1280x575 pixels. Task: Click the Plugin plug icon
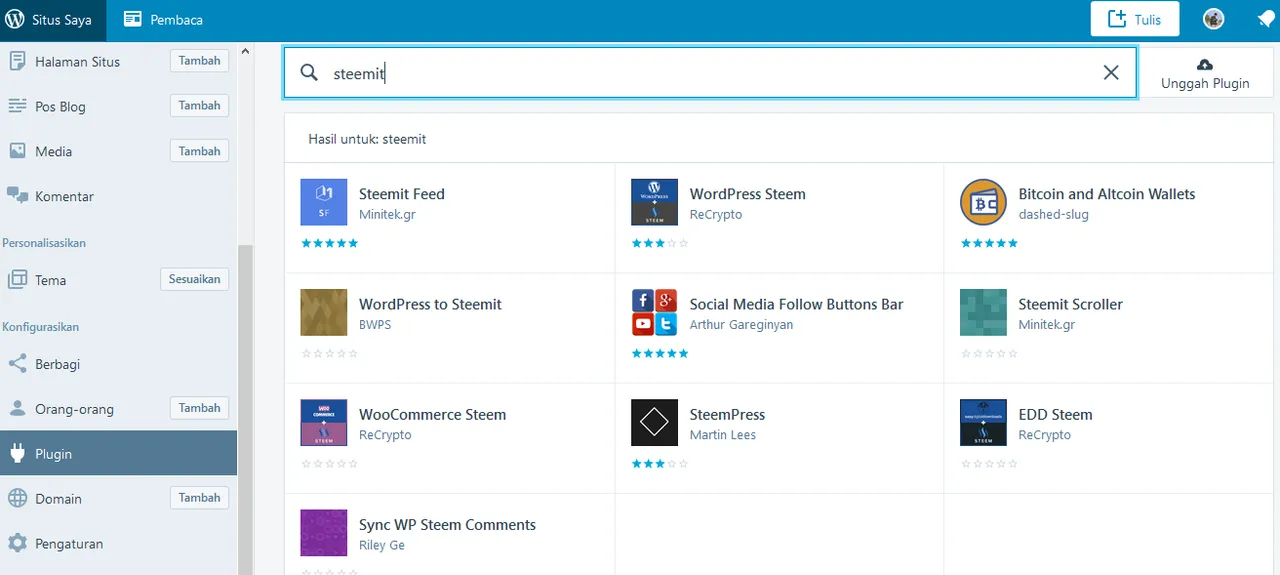(x=17, y=454)
